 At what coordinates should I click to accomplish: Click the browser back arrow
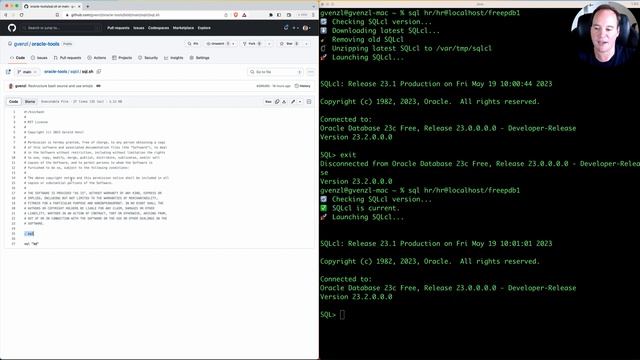click(6, 15)
